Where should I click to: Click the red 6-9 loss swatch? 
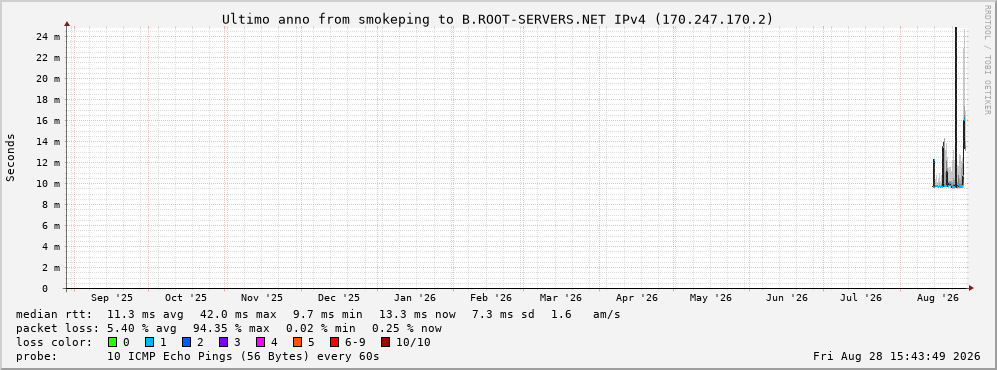pos(334,342)
